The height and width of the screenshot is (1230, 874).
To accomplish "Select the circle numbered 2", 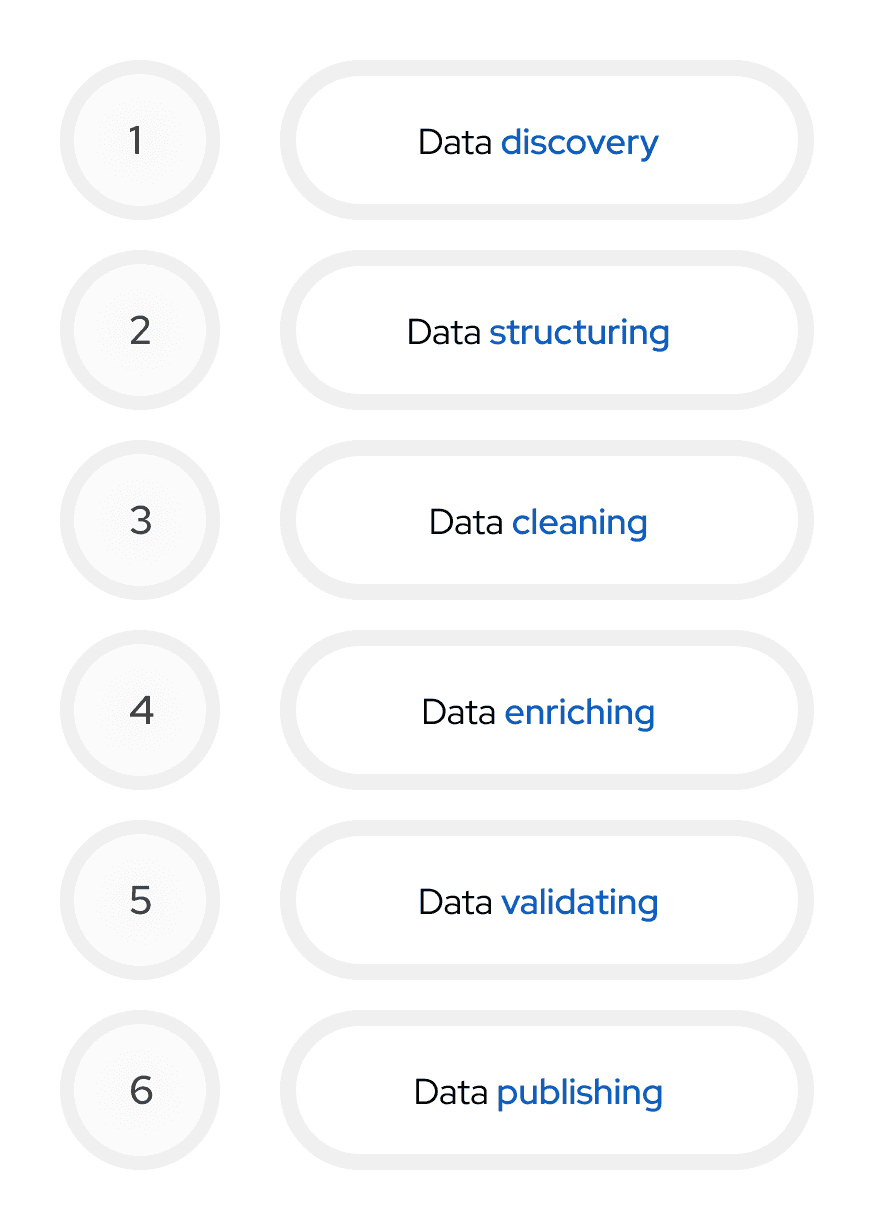I will point(140,330).
